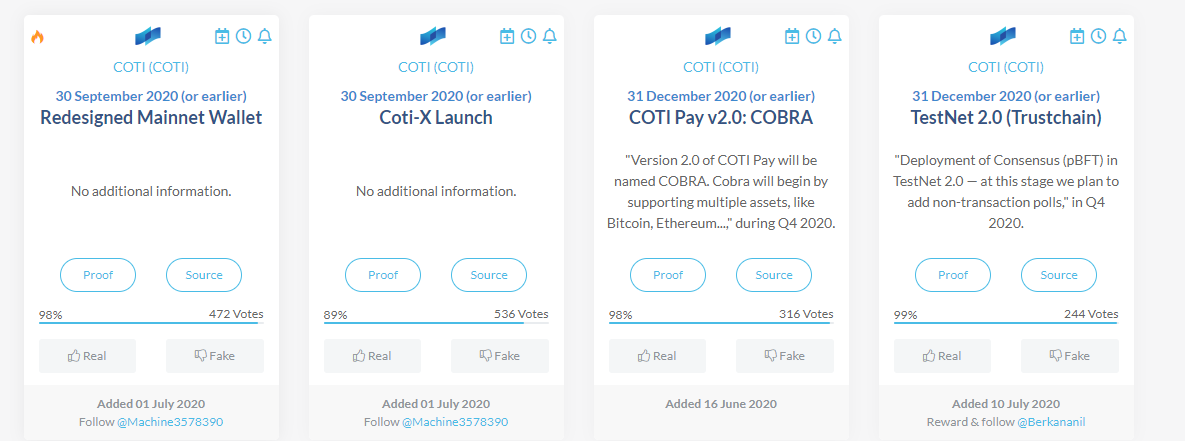Set bell alert for COTI Pay v2.0 event
The image size is (1185, 441).
[x=834, y=35]
